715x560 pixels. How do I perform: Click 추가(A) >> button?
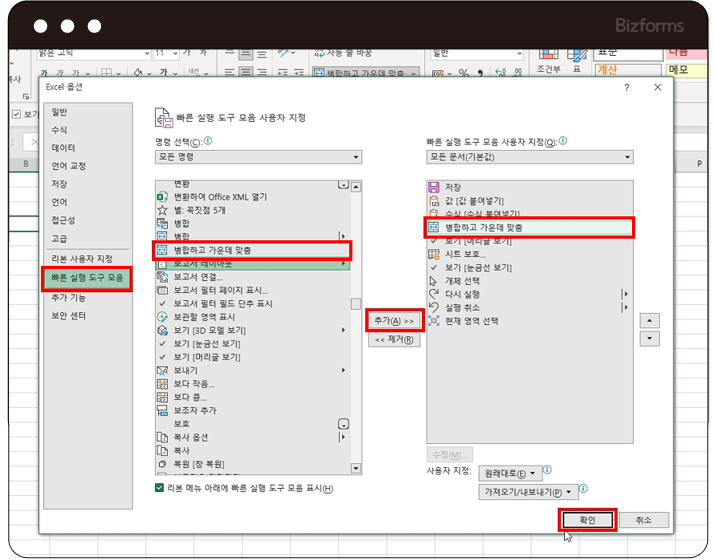(394, 321)
